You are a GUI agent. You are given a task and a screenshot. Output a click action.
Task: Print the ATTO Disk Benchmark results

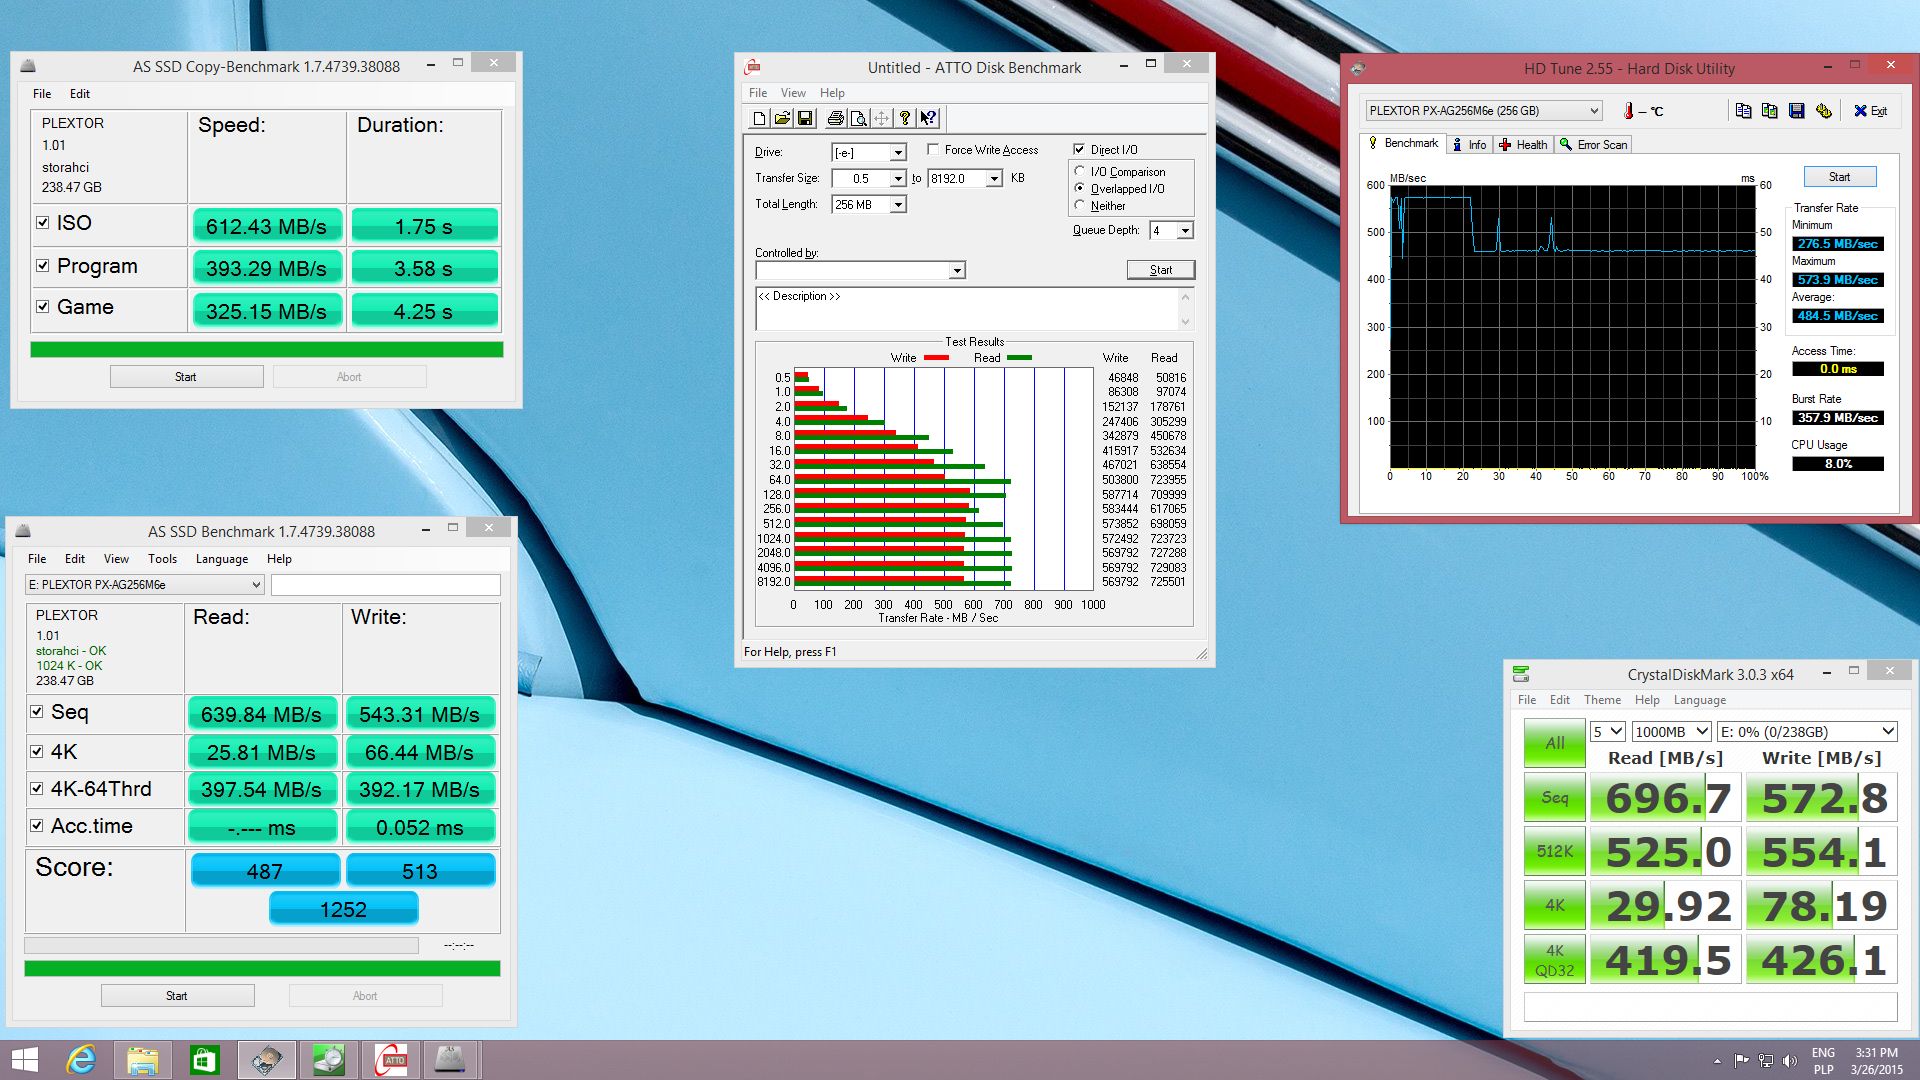pos(836,118)
